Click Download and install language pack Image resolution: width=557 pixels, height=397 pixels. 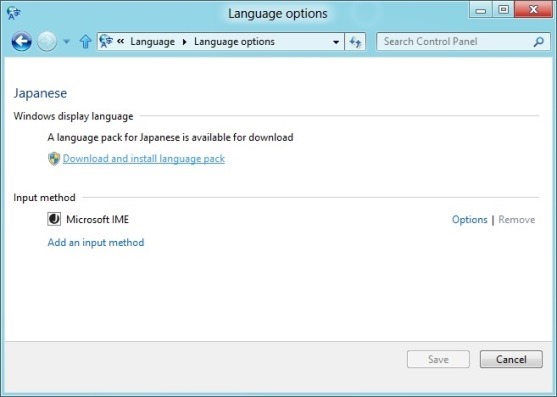coord(144,158)
